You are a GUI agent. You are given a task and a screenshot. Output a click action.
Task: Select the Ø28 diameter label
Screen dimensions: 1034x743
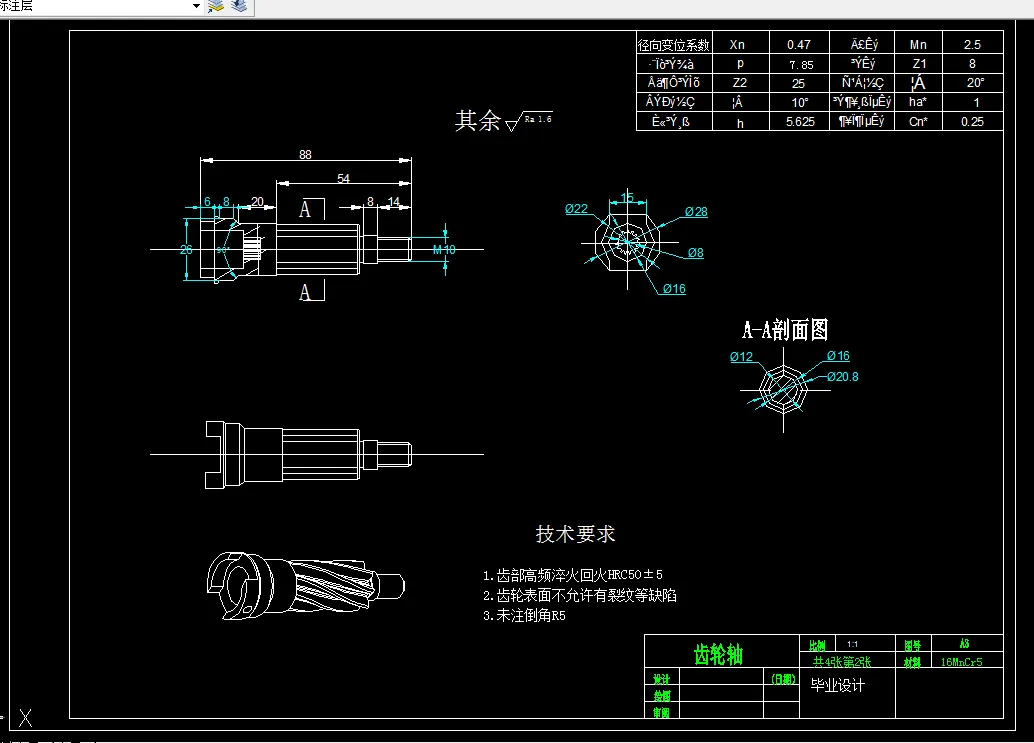click(696, 212)
